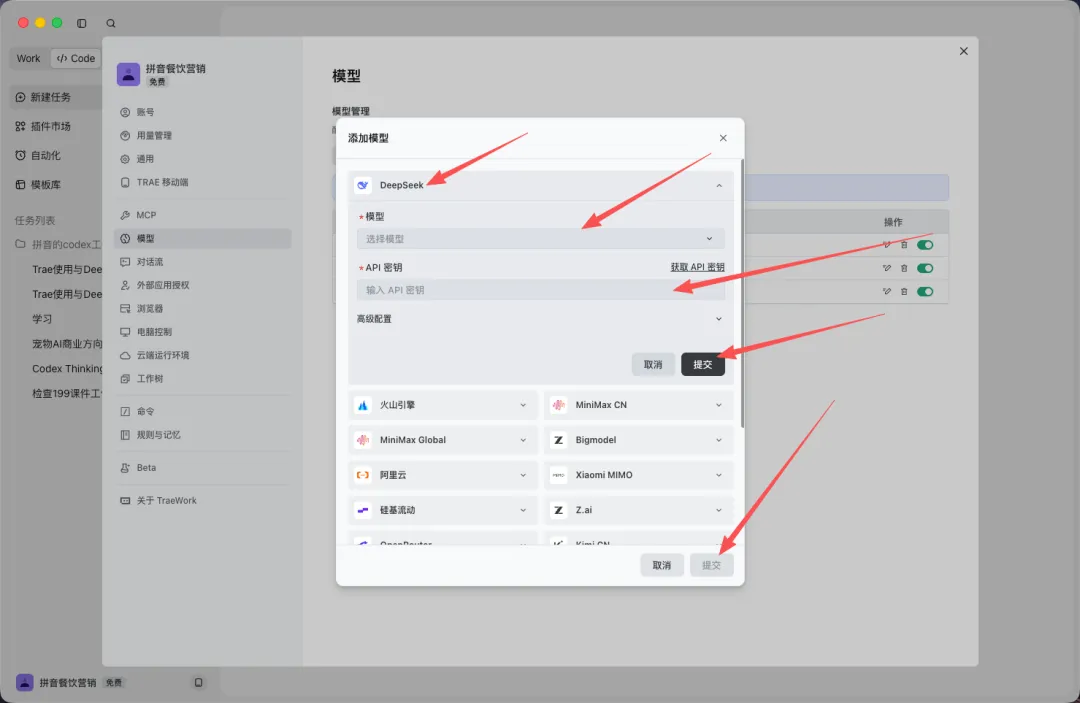
Task: Click the DeepSeek provider logo icon
Action: (363, 185)
